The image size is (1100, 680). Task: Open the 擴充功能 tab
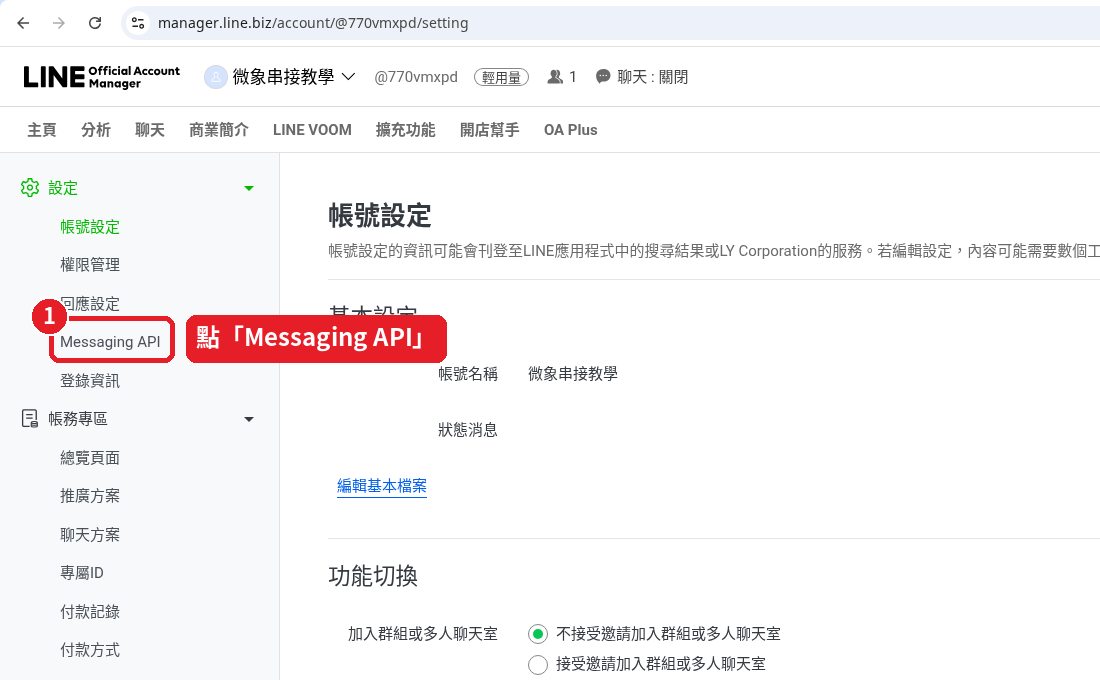click(x=405, y=130)
